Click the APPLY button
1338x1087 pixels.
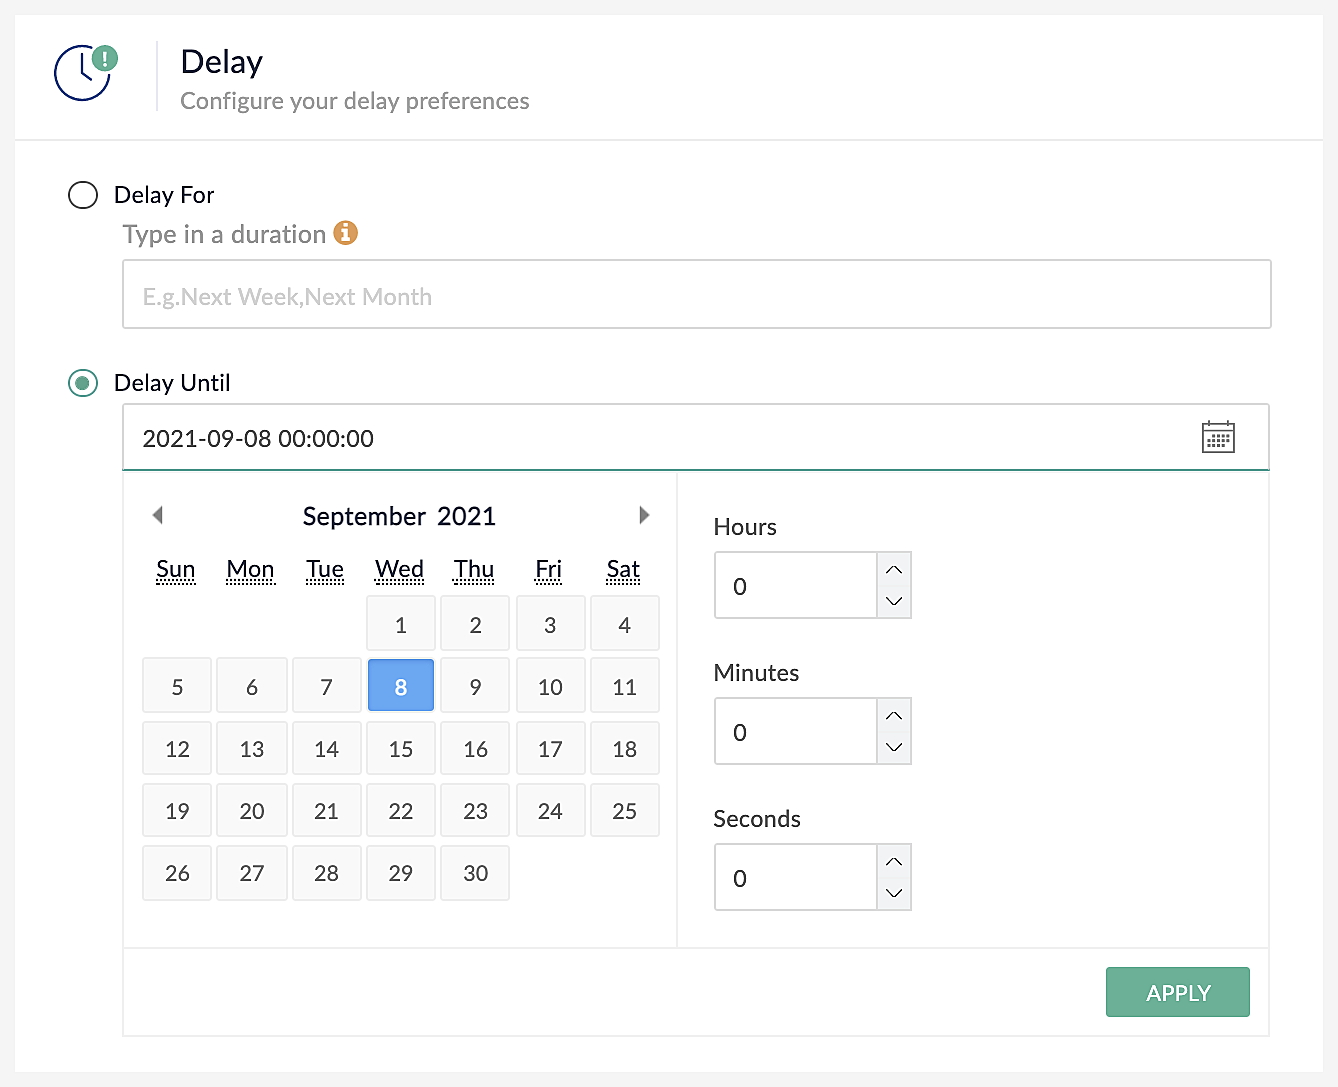point(1178,992)
